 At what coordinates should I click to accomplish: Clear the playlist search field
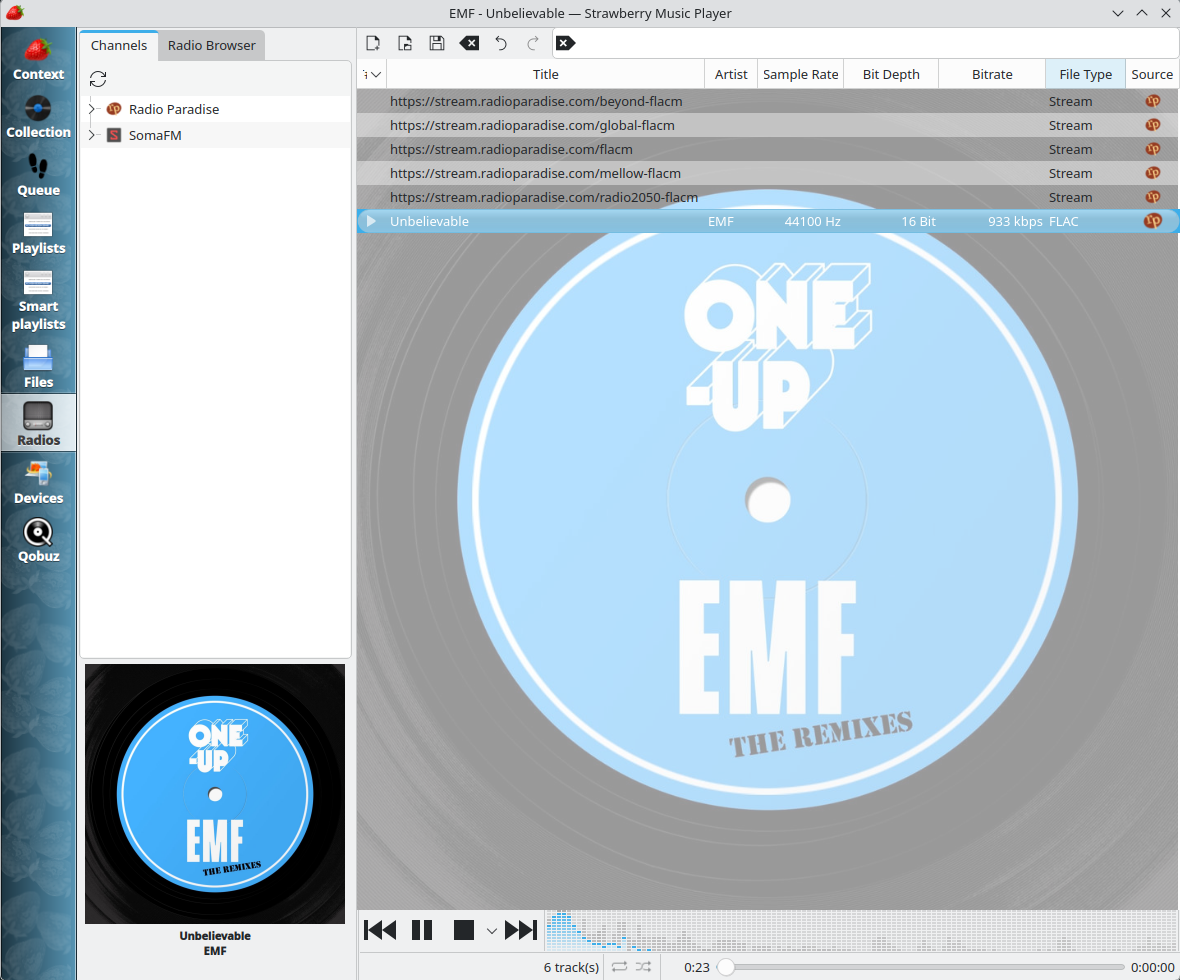565,43
